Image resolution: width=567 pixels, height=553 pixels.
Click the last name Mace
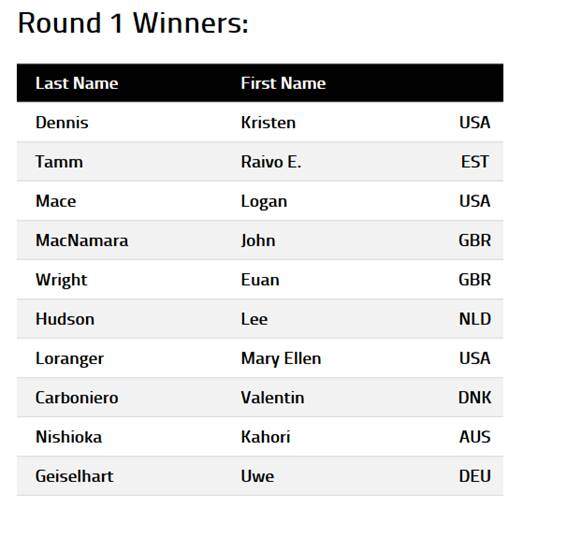click(56, 201)
